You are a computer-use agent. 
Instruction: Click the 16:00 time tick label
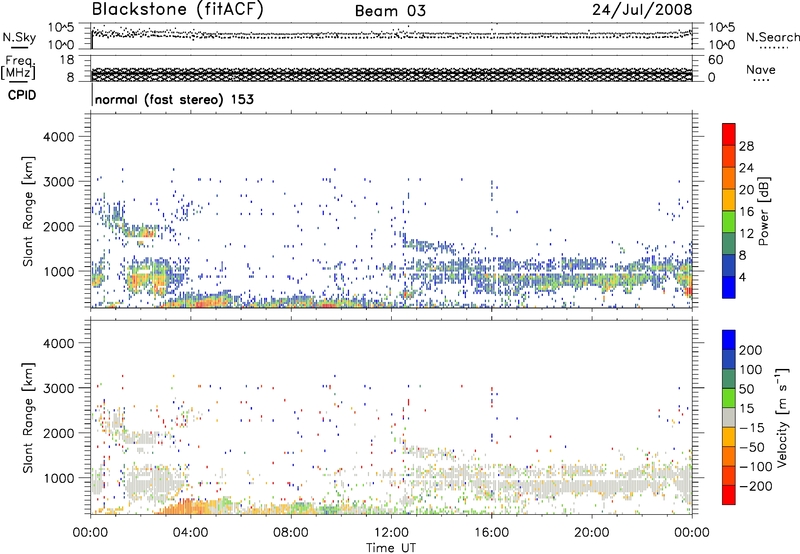click(x=491, y=533)
